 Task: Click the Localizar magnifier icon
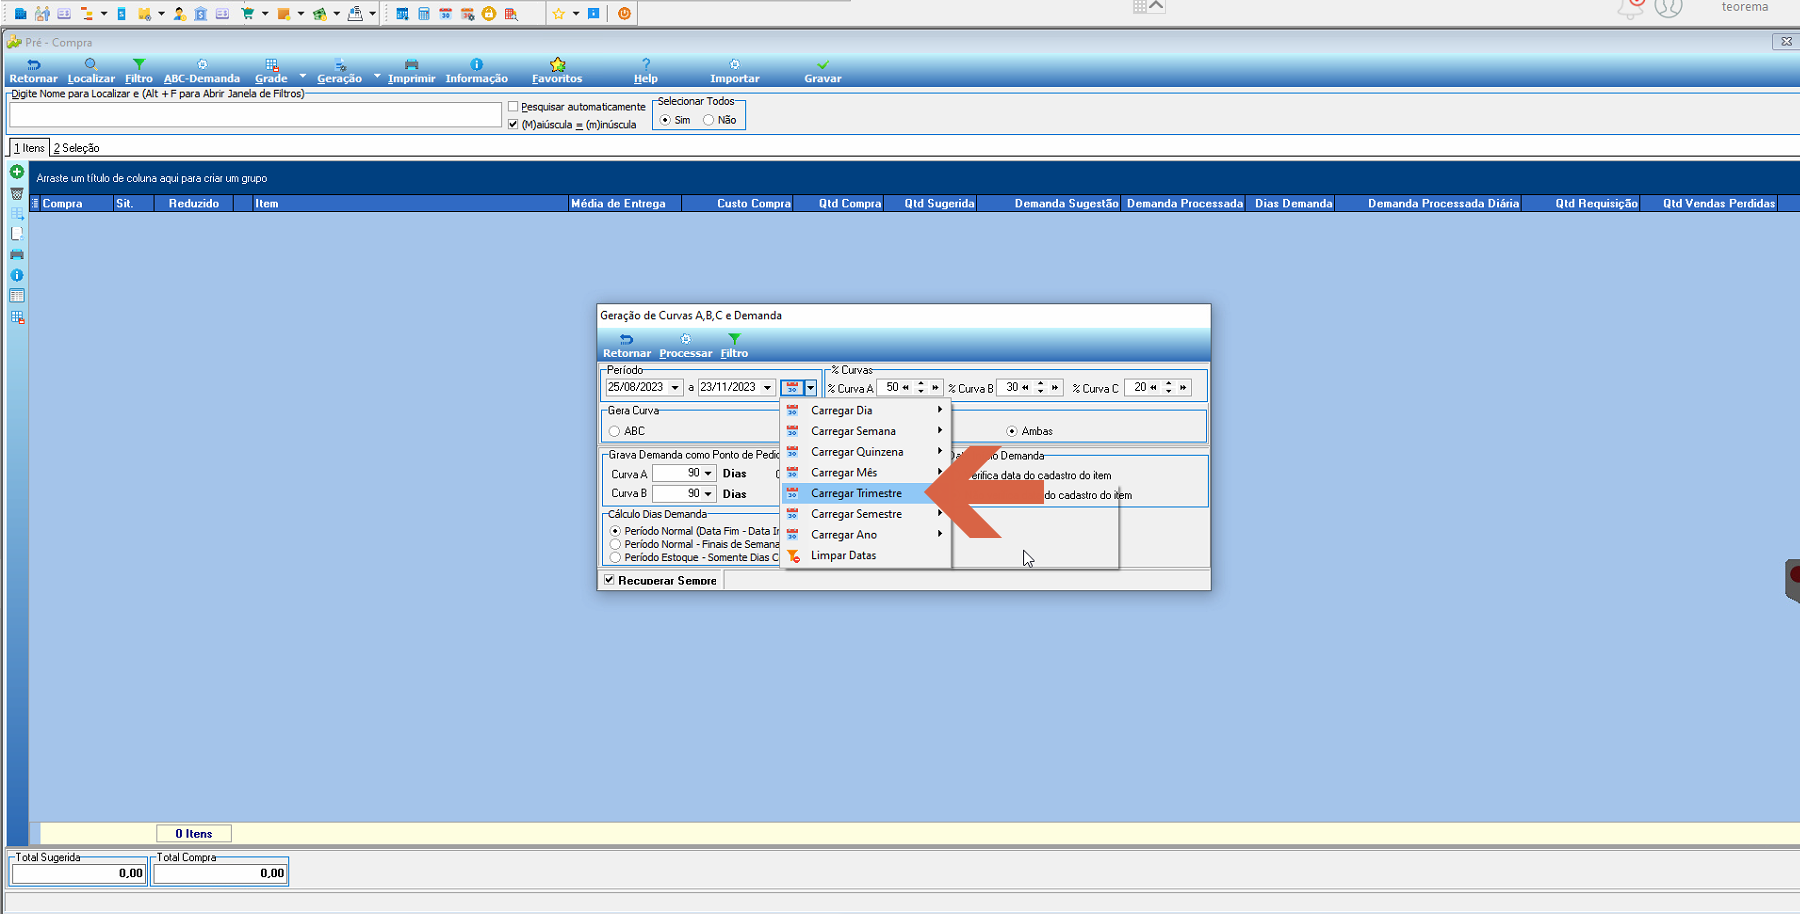(x=91, y=64)
